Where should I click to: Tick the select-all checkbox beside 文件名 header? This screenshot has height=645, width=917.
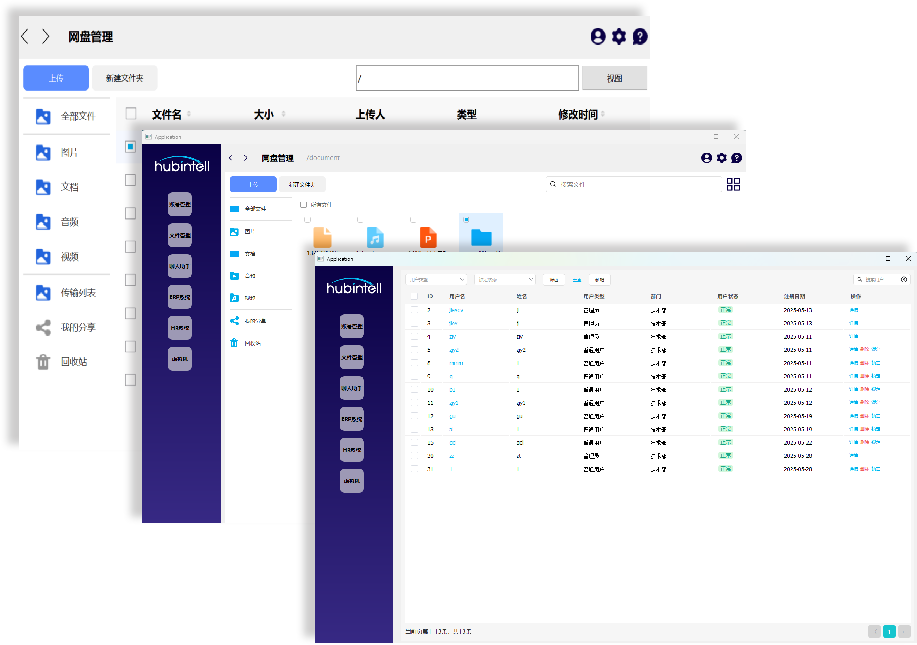[130, 115]
